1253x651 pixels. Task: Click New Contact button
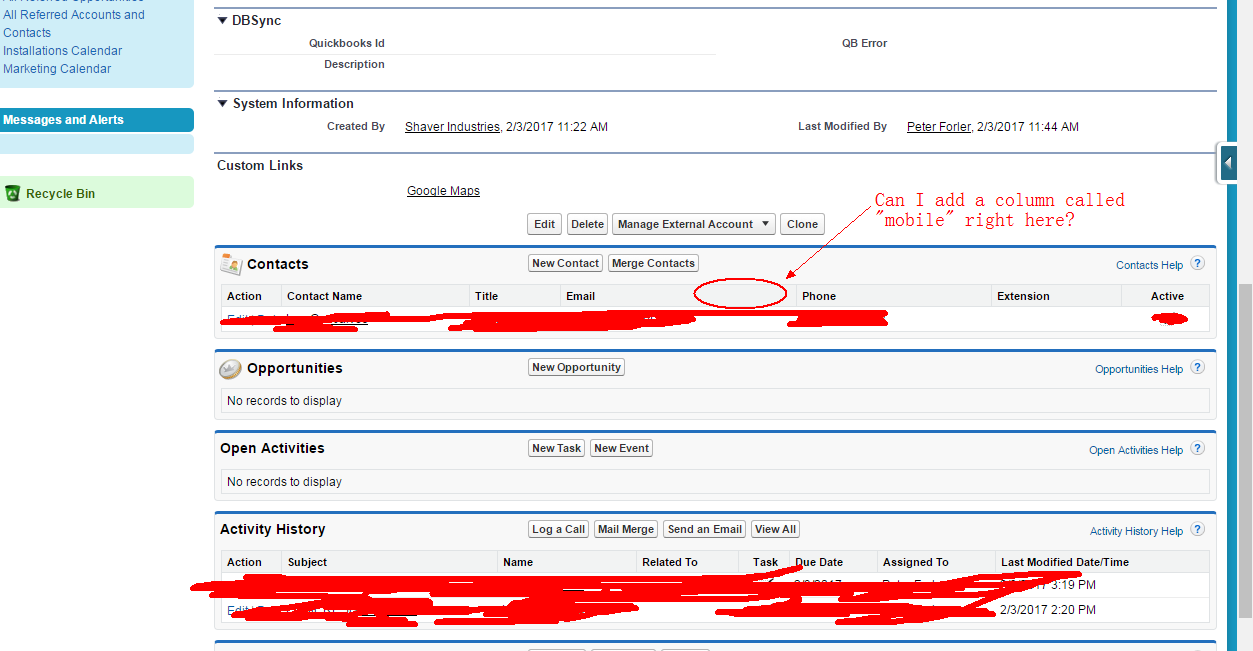[x=565, y=263]
